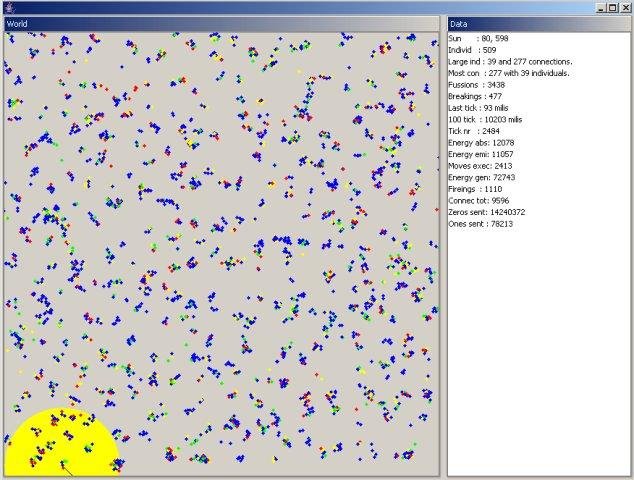Close the simulation window
Image resolution: width=634 pixels, height=480 pixels.
625,8
